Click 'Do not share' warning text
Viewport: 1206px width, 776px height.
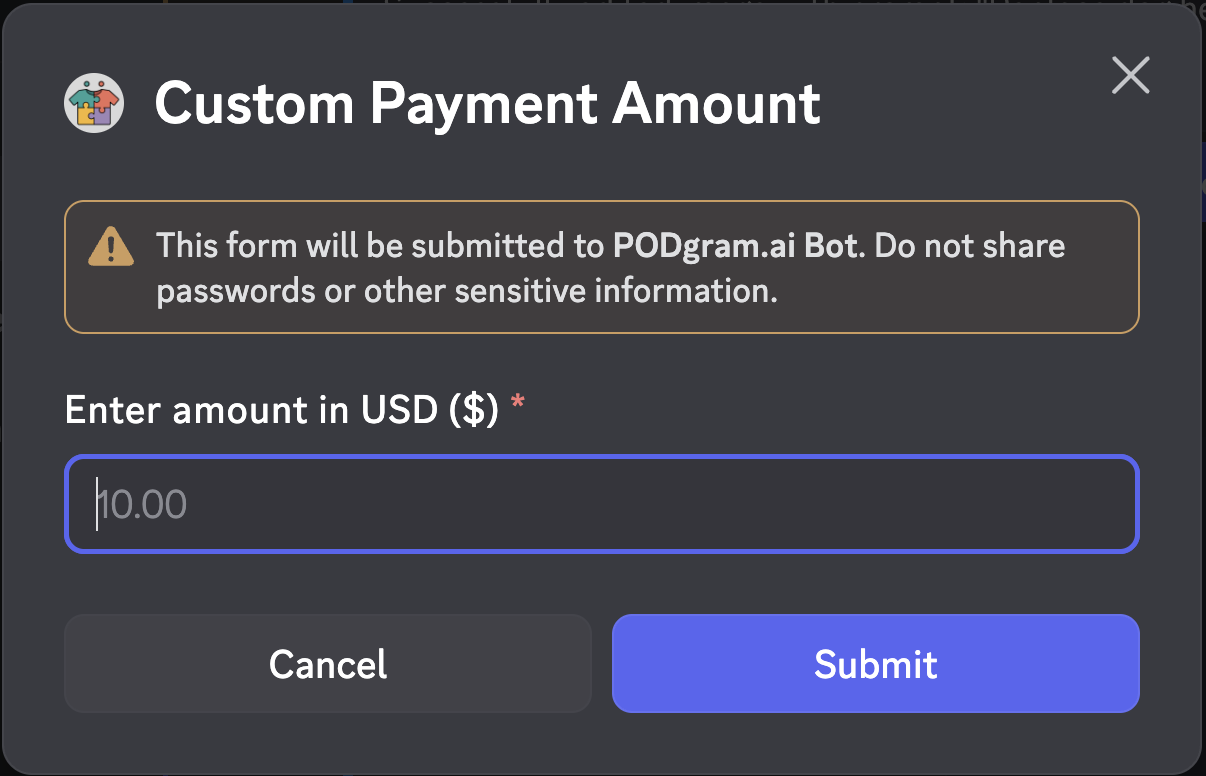970,246
